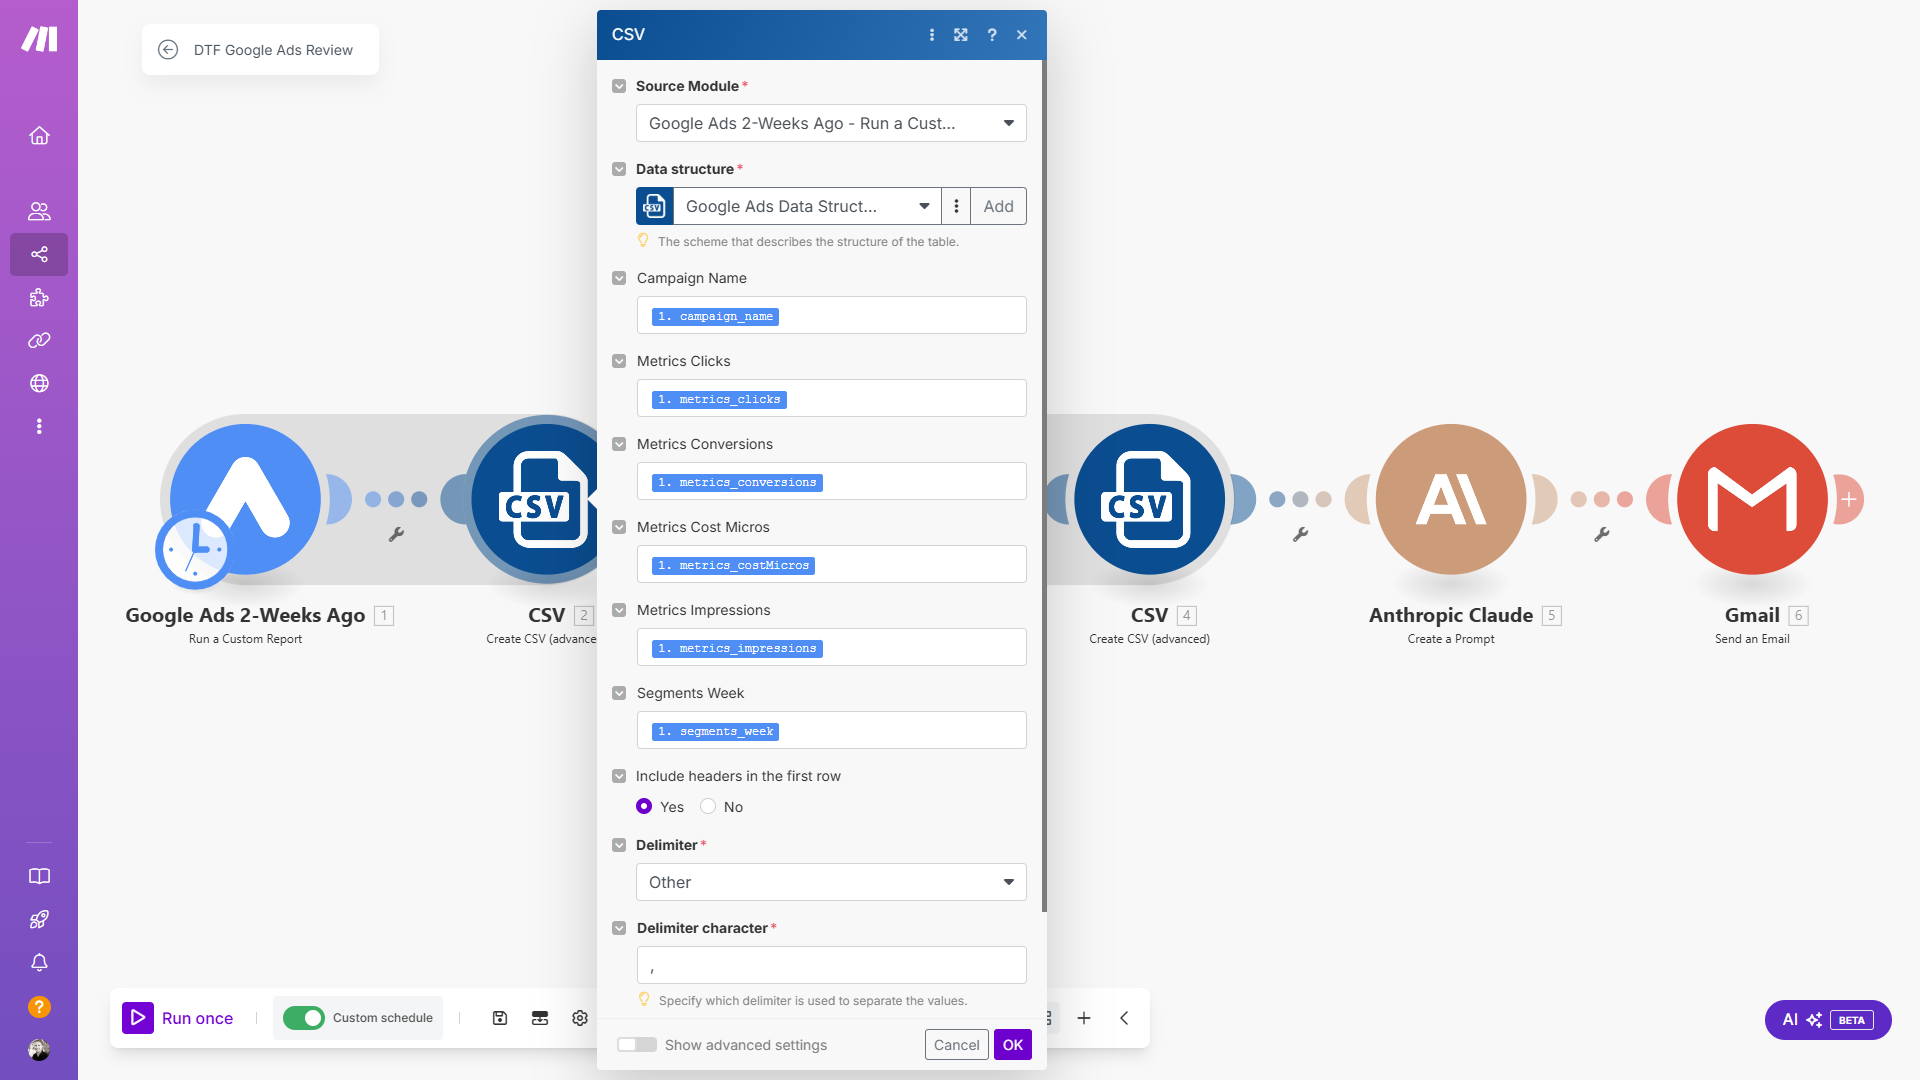Enable Show advanced settings toggle
This screenshot has width=1920, height=1080.
pos(637,1045)
